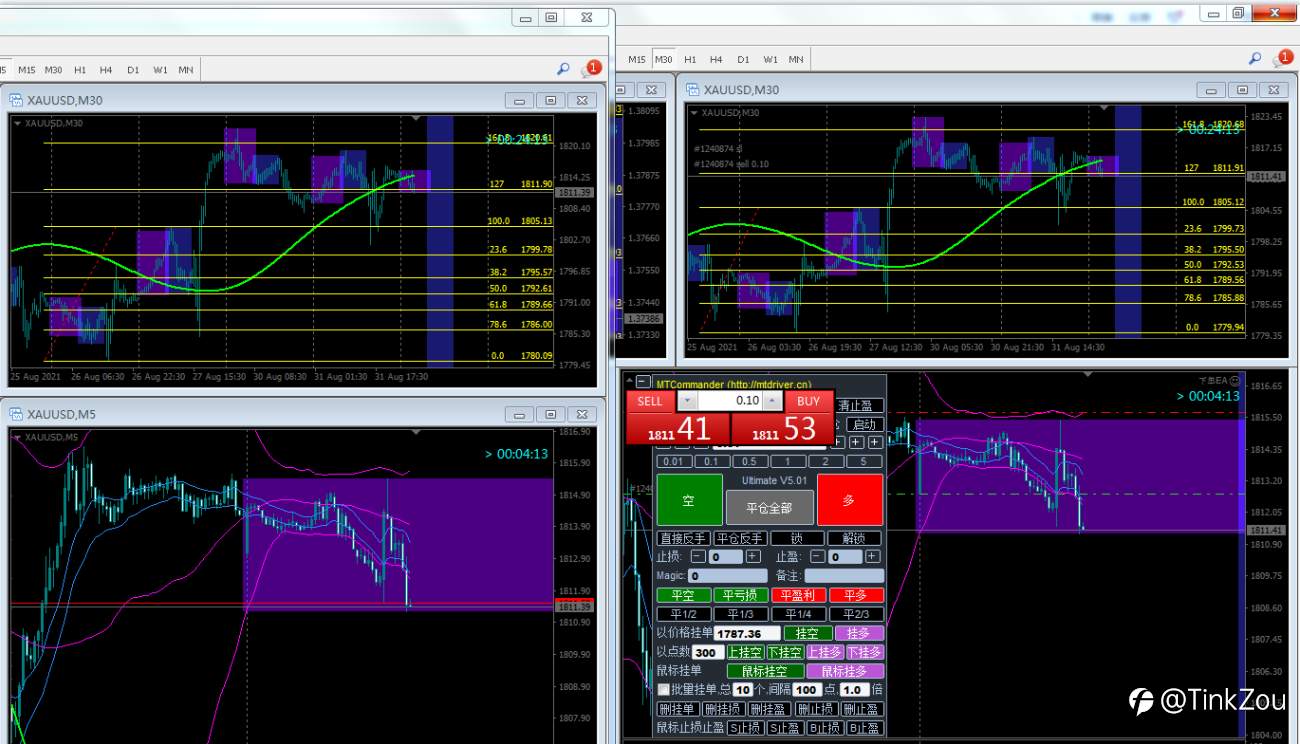
Task: Click 删挂单 delete pending orders button
Action: pos(677,709)
